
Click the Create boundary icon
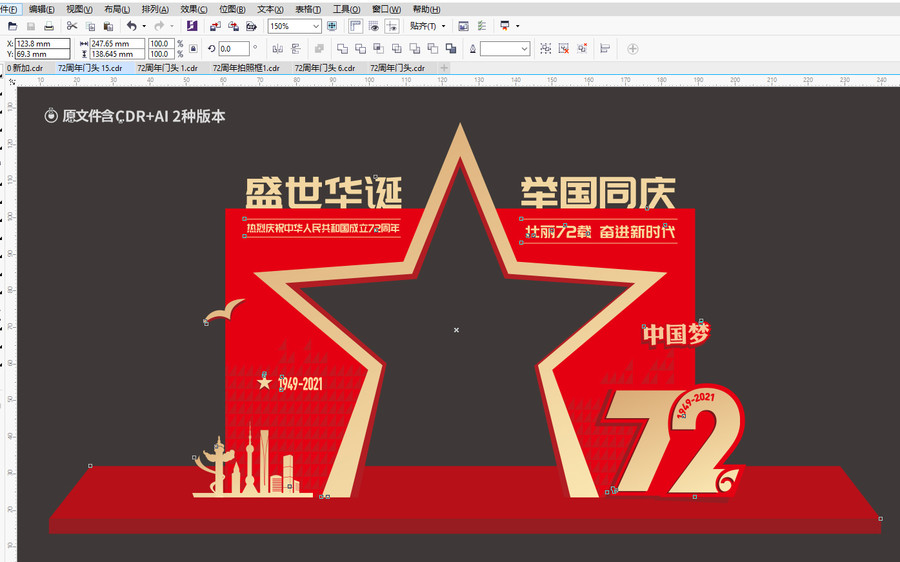pyautogui.click(x=451, y=49)
